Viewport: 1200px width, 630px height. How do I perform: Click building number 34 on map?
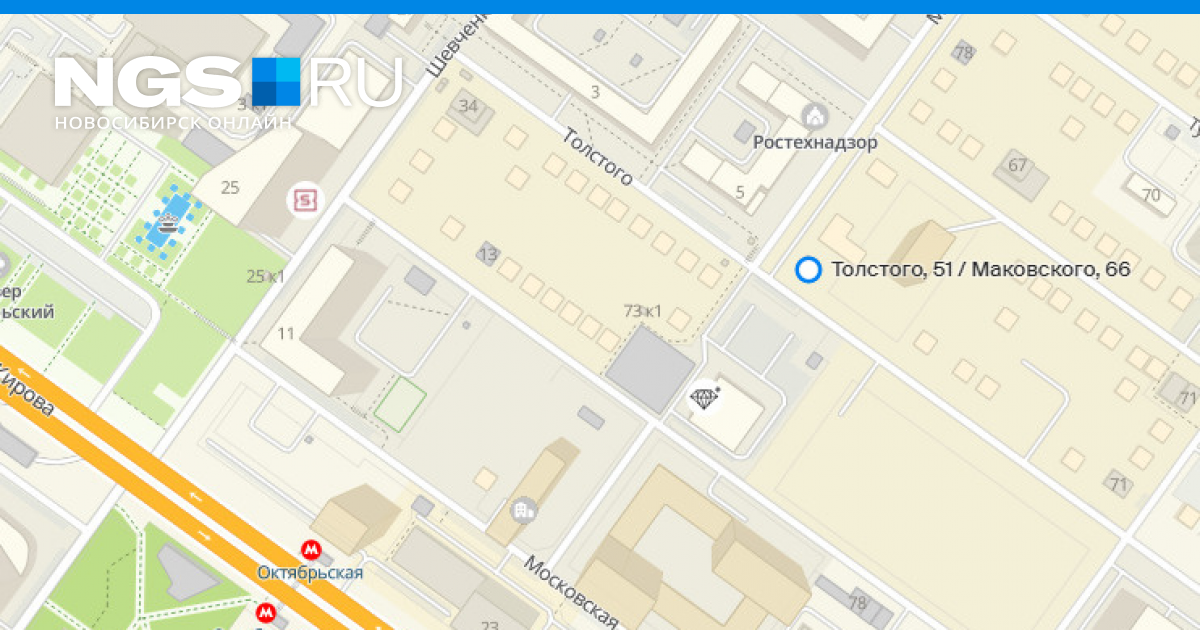[x=468, y=105]
